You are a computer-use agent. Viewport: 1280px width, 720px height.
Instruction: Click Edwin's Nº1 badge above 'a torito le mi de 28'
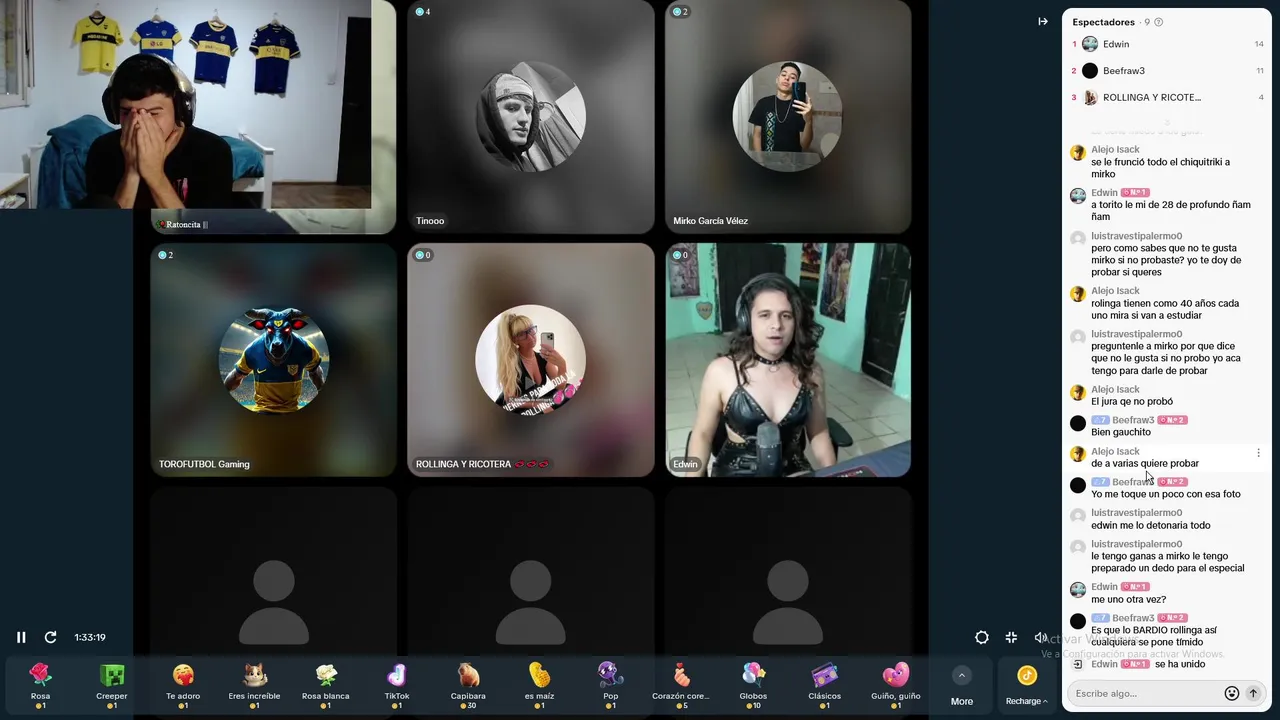[x=1135, y=192]
